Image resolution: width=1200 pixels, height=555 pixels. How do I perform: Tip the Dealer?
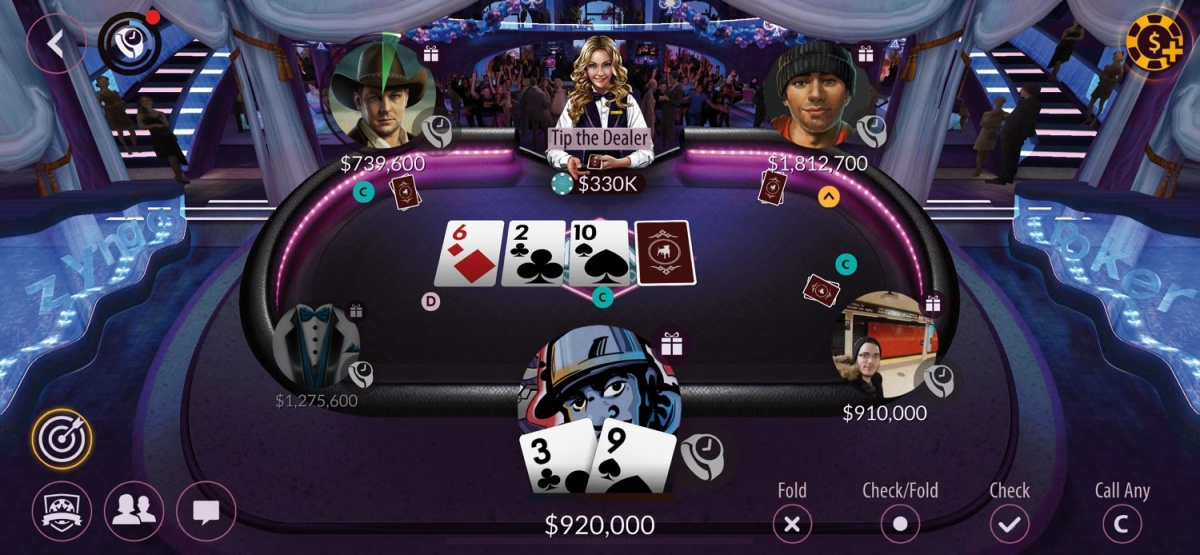point(599,137)
